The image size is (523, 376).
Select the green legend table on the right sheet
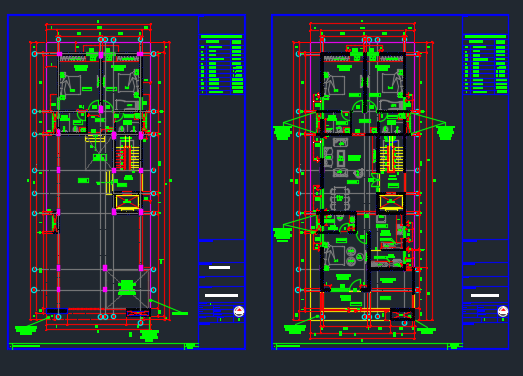coord(486,64)
